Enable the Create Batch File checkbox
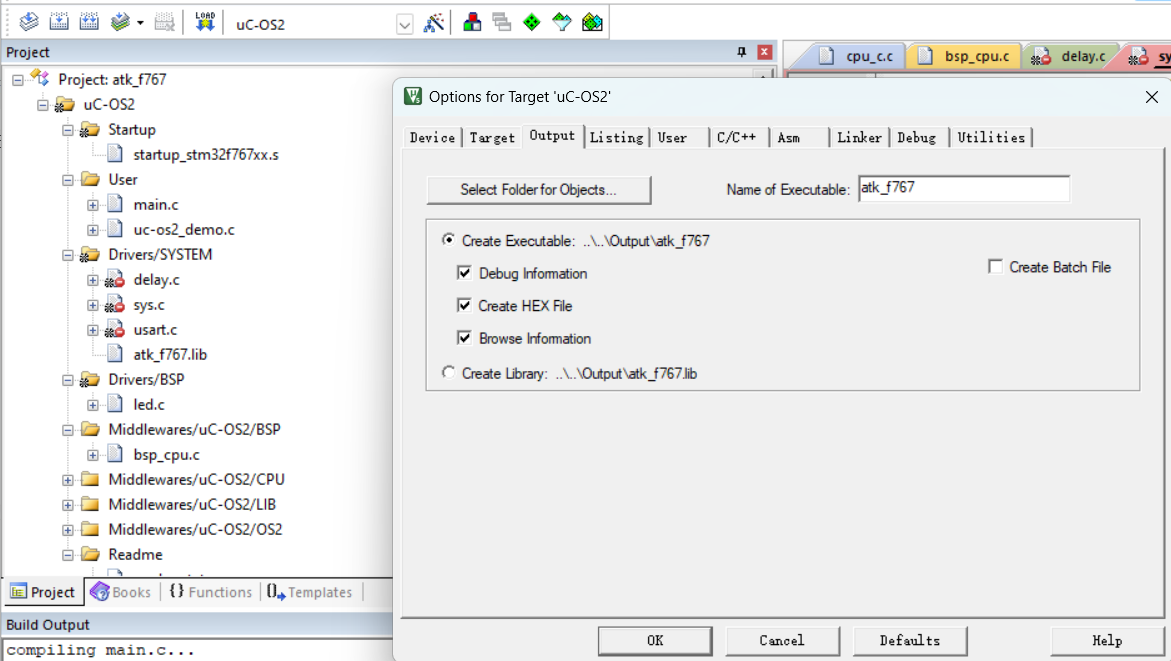1171x661 pixels. [x=995, y=267]
